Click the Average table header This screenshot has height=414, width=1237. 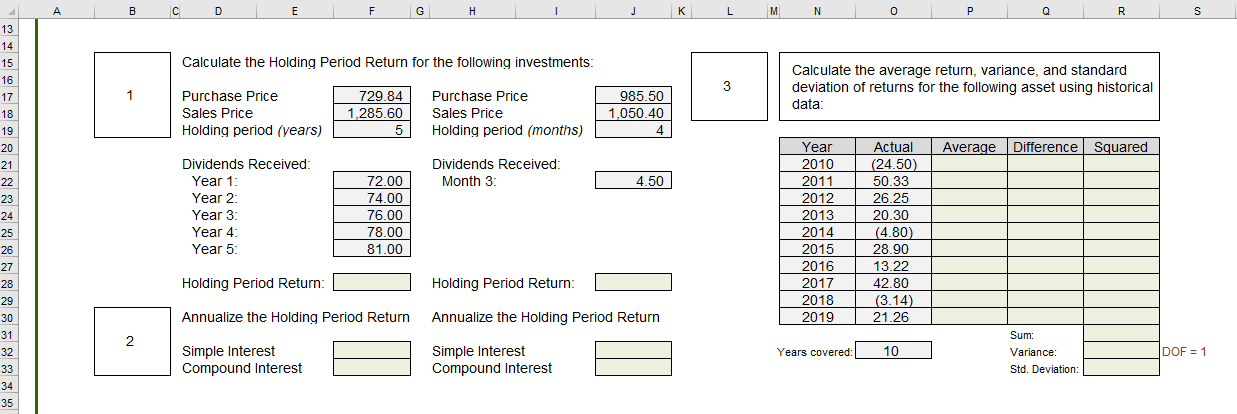pyautogui.click(x=969, y=147)
